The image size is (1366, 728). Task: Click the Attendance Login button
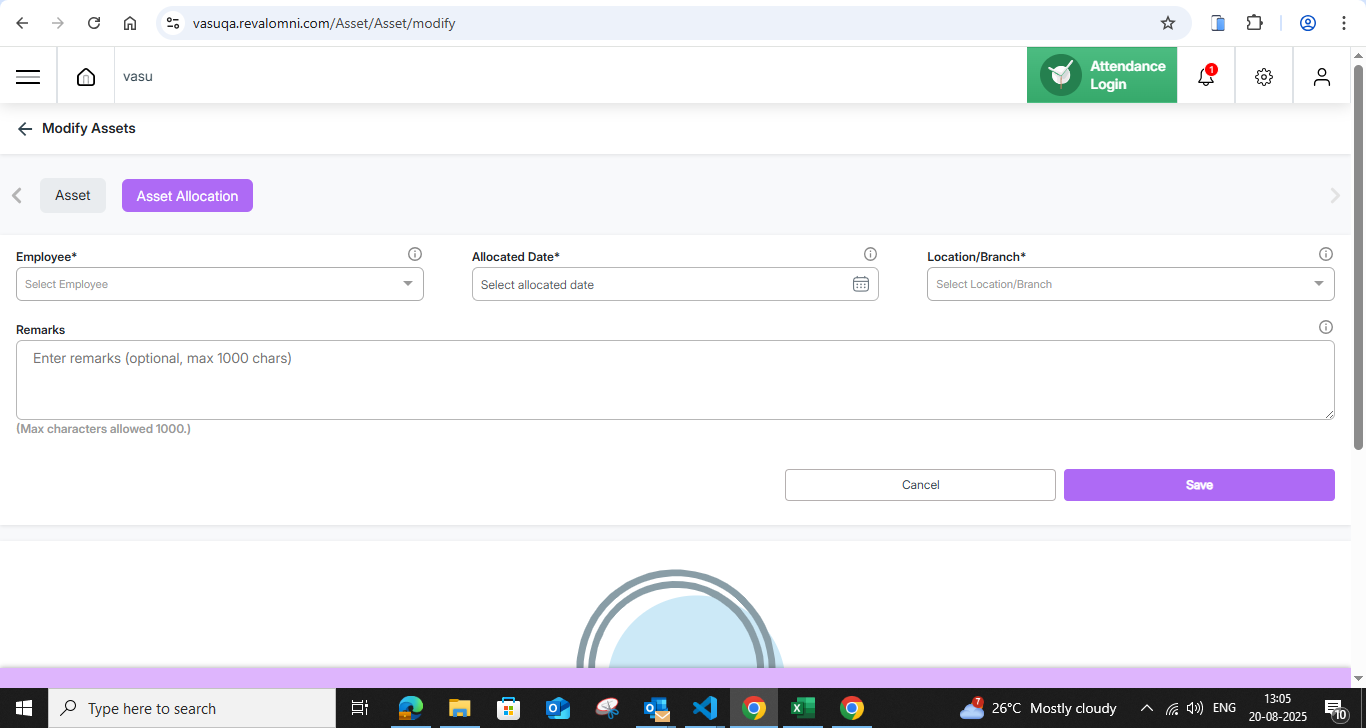click(1102, 75)
